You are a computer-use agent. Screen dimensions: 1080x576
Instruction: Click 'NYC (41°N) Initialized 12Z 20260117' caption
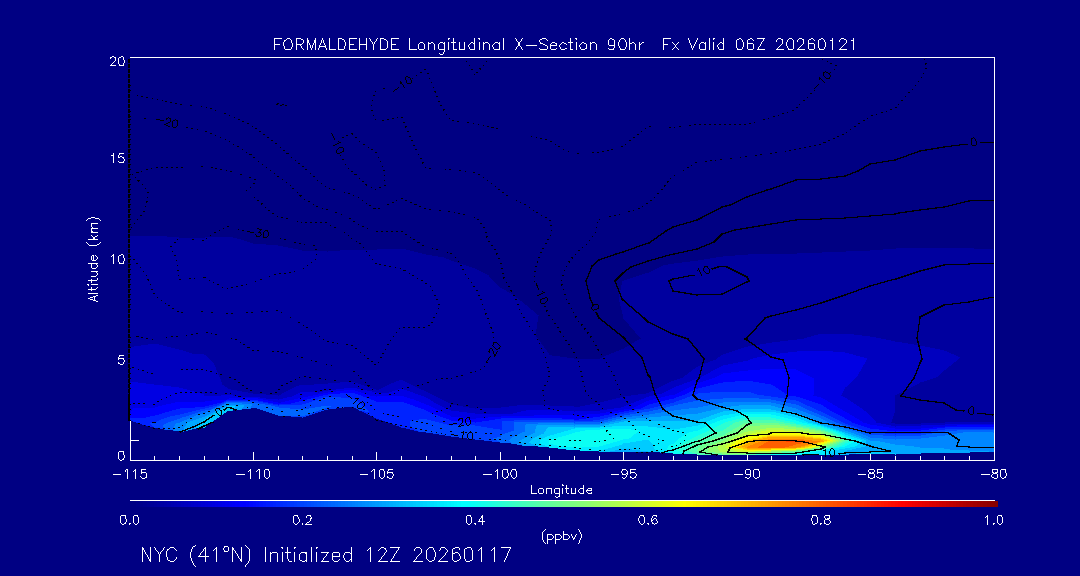(326, 555)
